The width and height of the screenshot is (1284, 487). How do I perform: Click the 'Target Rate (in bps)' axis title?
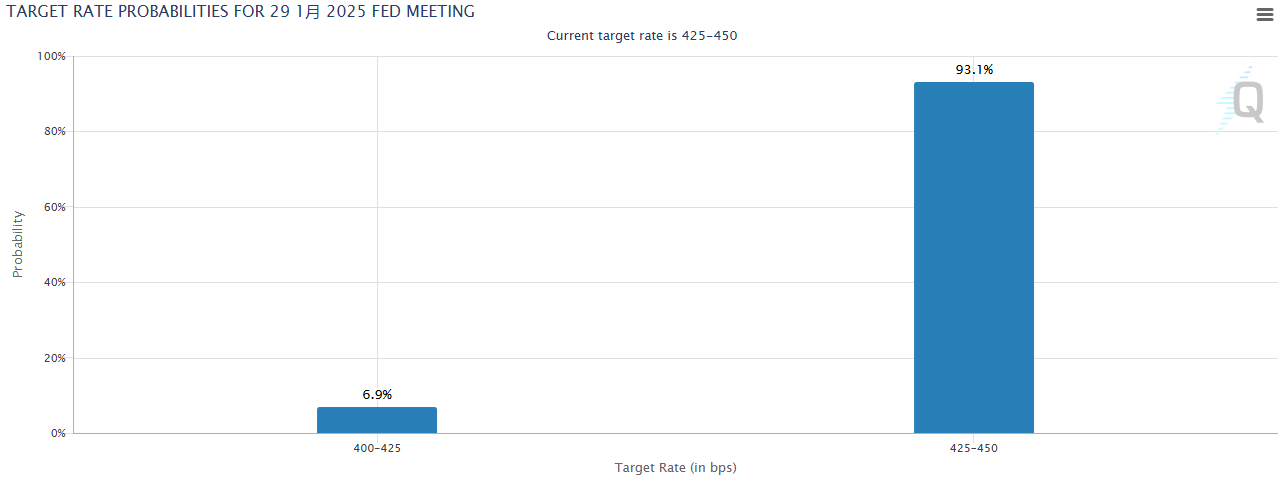[x=675, y=468]
